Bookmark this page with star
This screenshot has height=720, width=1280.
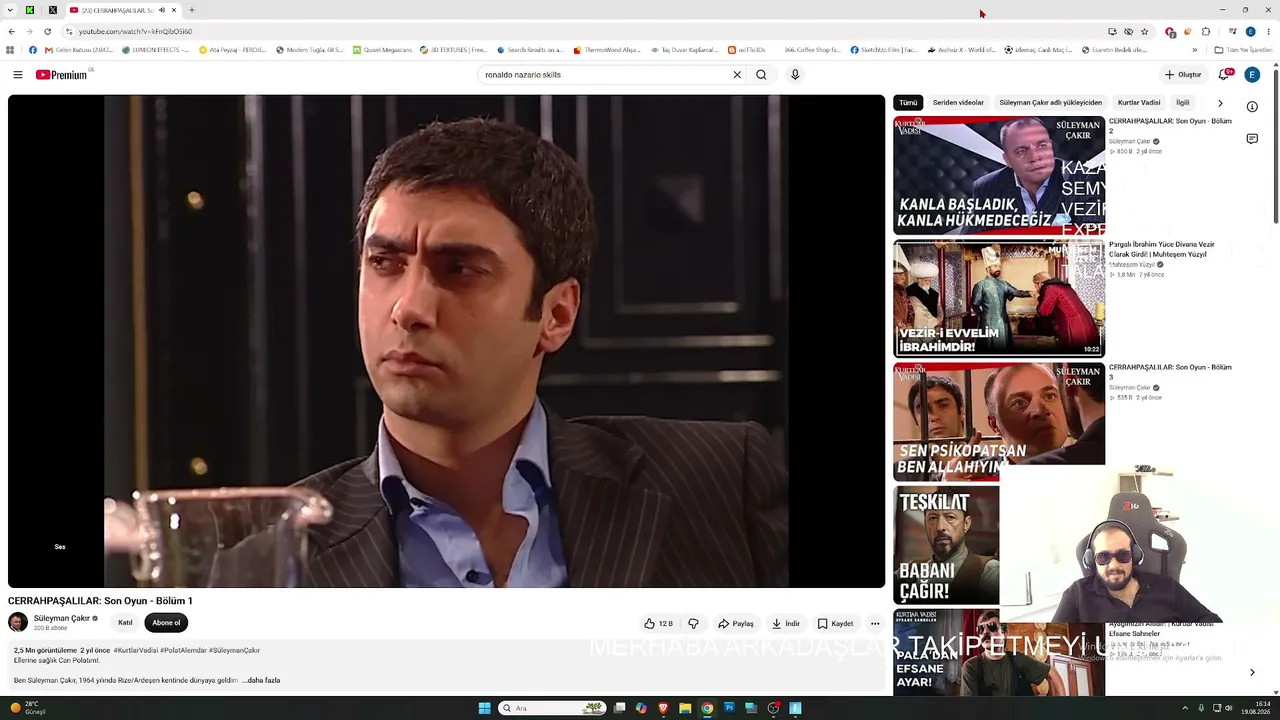1145,31
